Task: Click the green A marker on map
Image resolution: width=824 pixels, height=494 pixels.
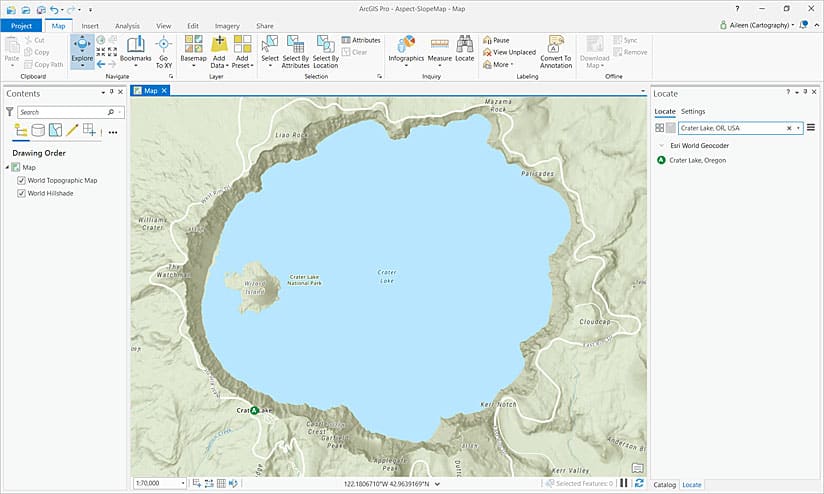Action: point(254,410)
